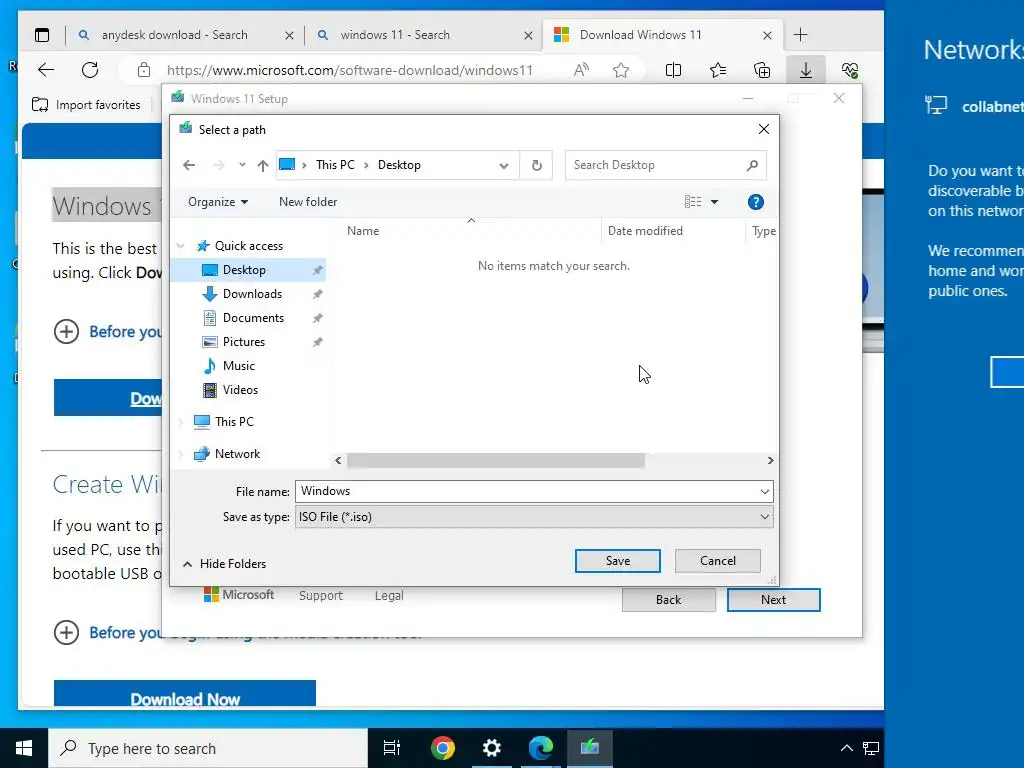Click the horizontal scrollbar right arrow
Image resolution: width=1024 pixels, height=768 pixels.
coord(771,460)
